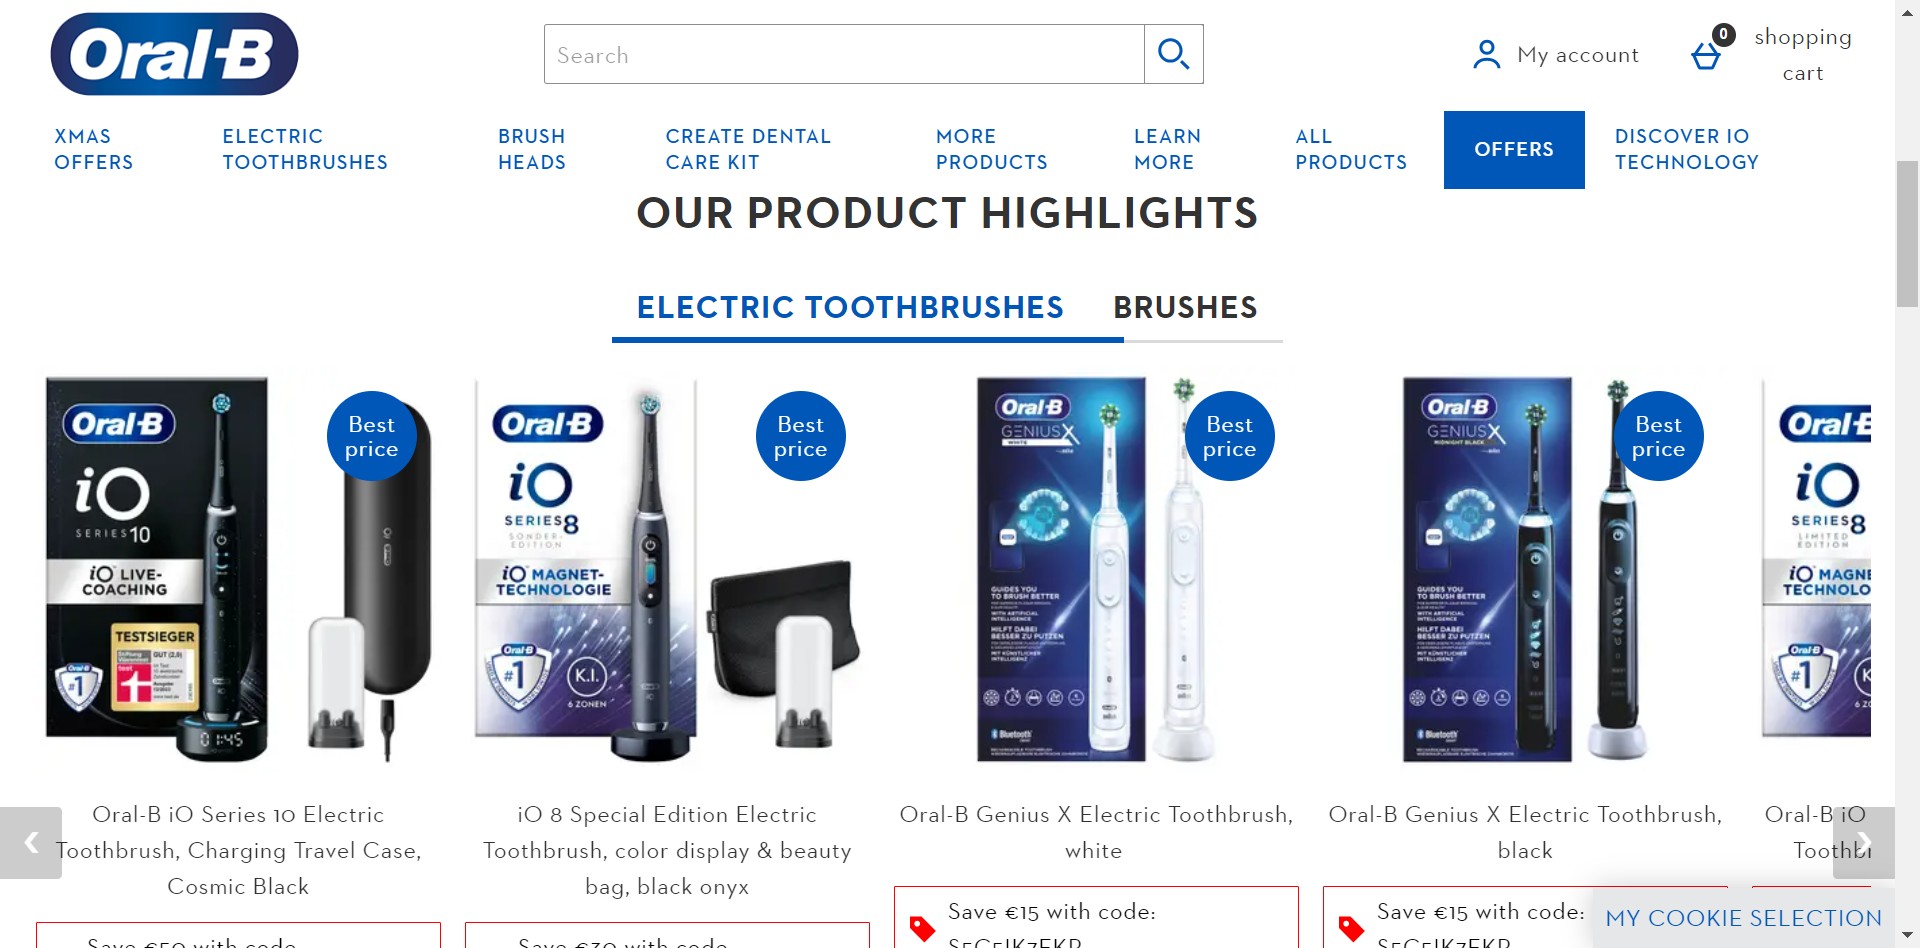Click Best price badge on iO Series 10
The image size is (1920, 948).
[x=372, y=436]
